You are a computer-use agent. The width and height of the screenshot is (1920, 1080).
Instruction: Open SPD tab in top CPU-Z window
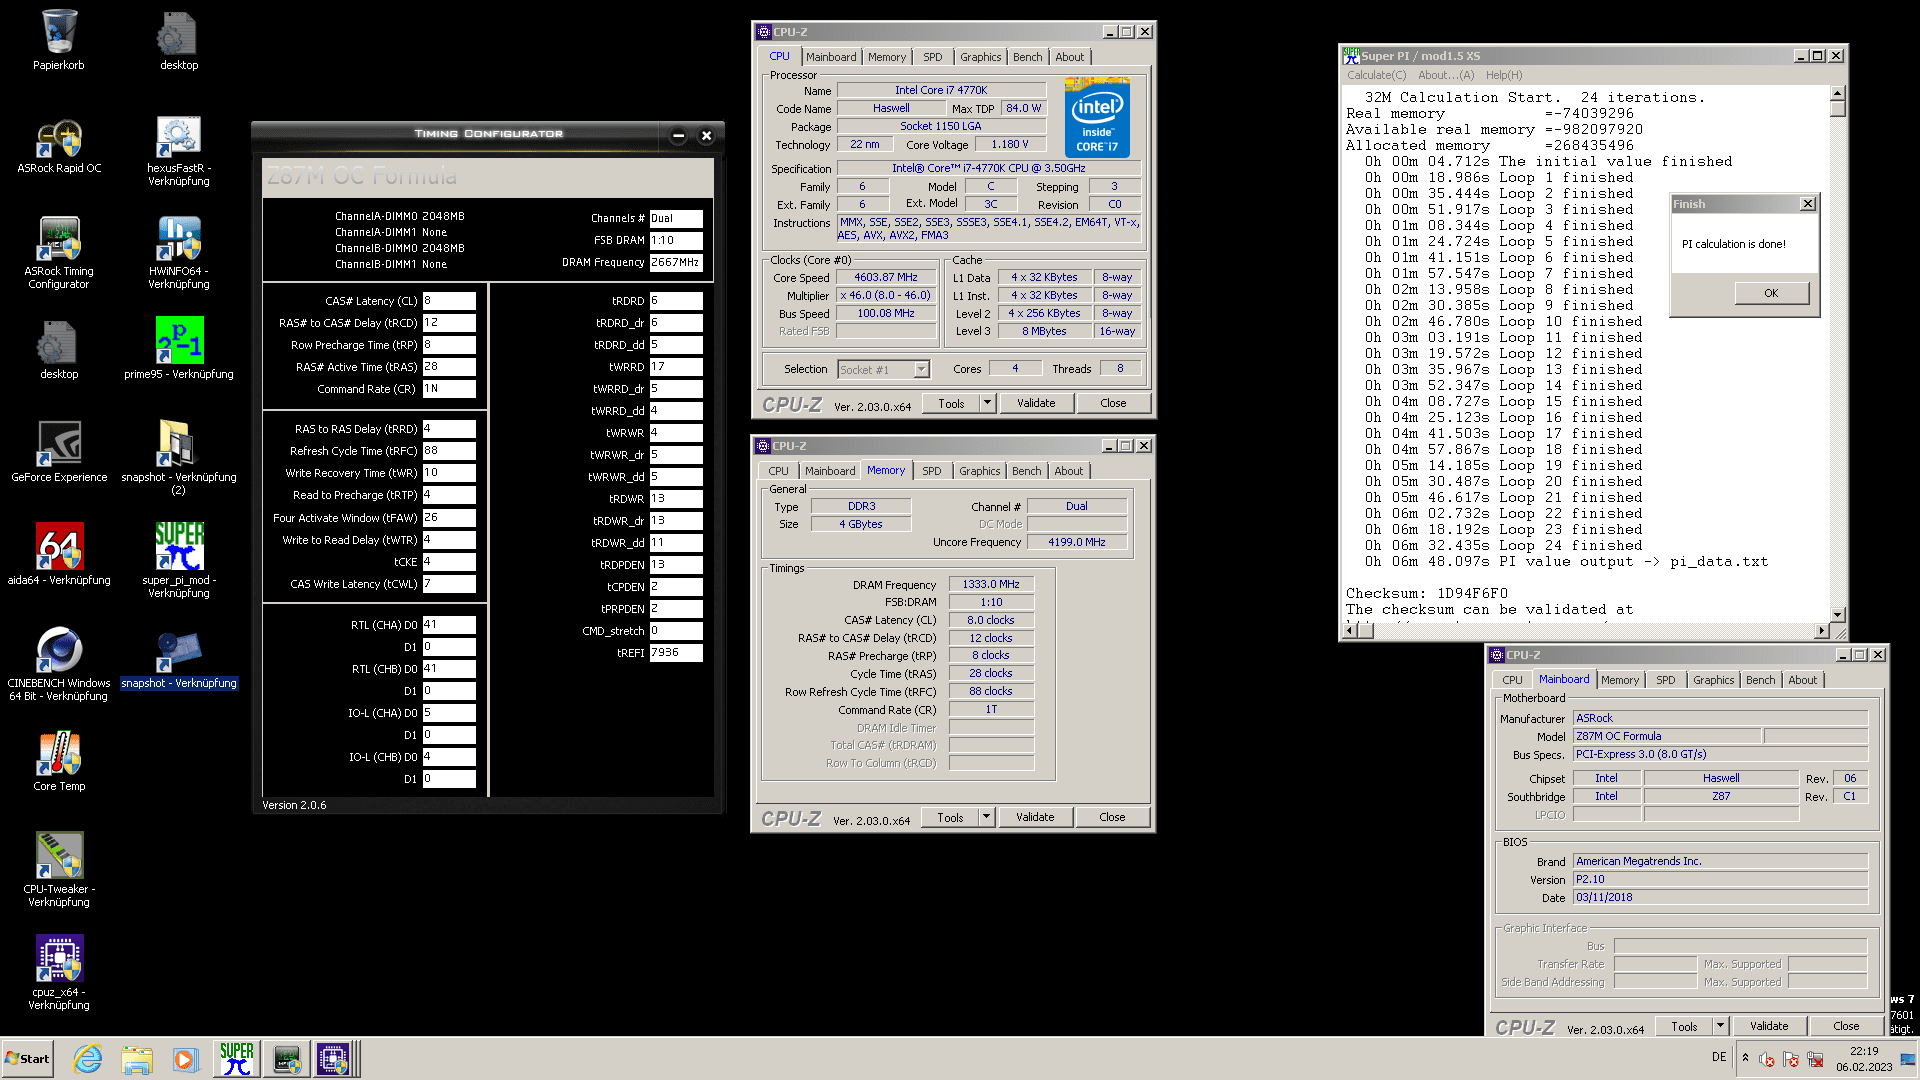[932, 57]
